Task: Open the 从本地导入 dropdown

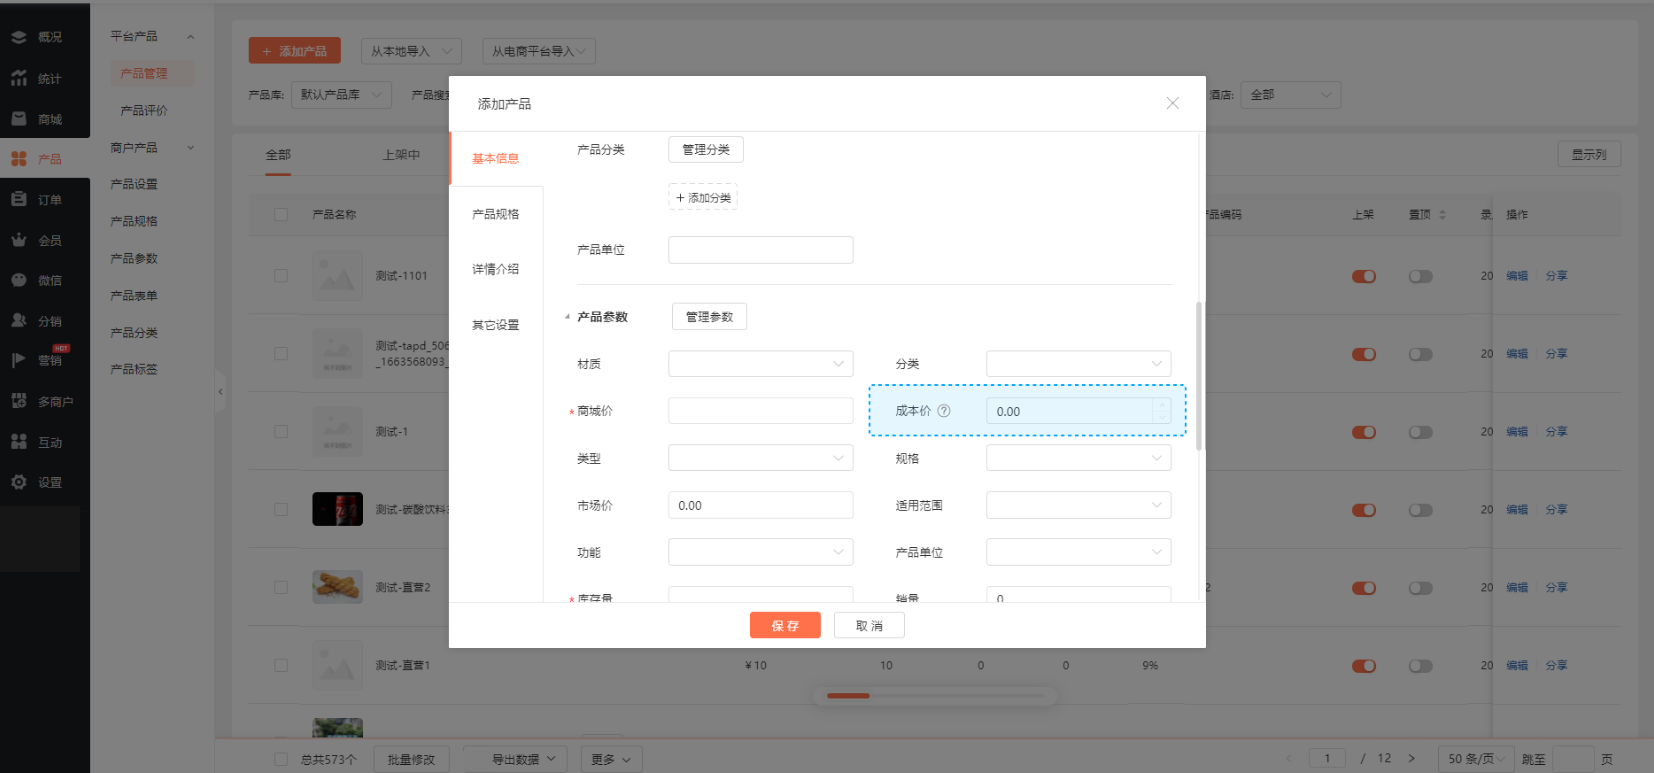Action: [411, 51]
